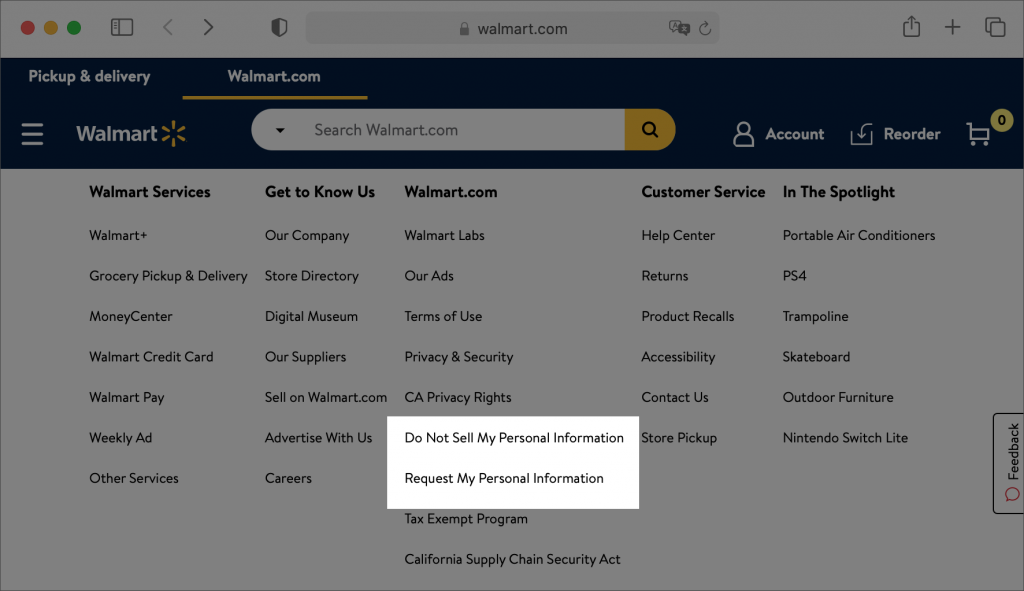The width and height of the screenshot is (1024, 591).
Task: Open the hamburger menu icon
Action: [32, 134]
